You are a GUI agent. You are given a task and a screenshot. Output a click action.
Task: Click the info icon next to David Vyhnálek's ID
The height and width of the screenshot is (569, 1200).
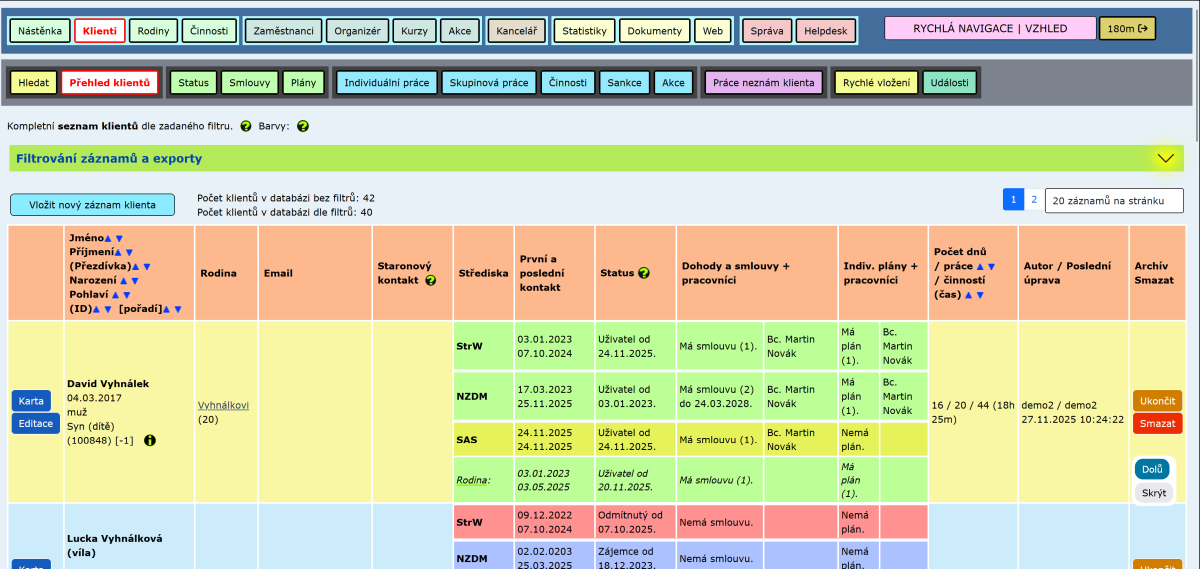[x=150, y=440]
